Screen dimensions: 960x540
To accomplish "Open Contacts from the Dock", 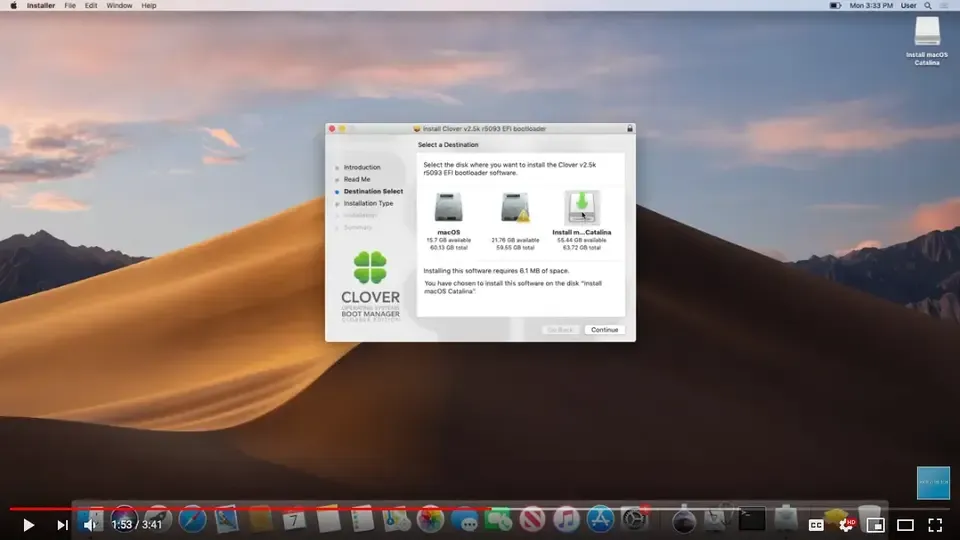I will point(260,520).
